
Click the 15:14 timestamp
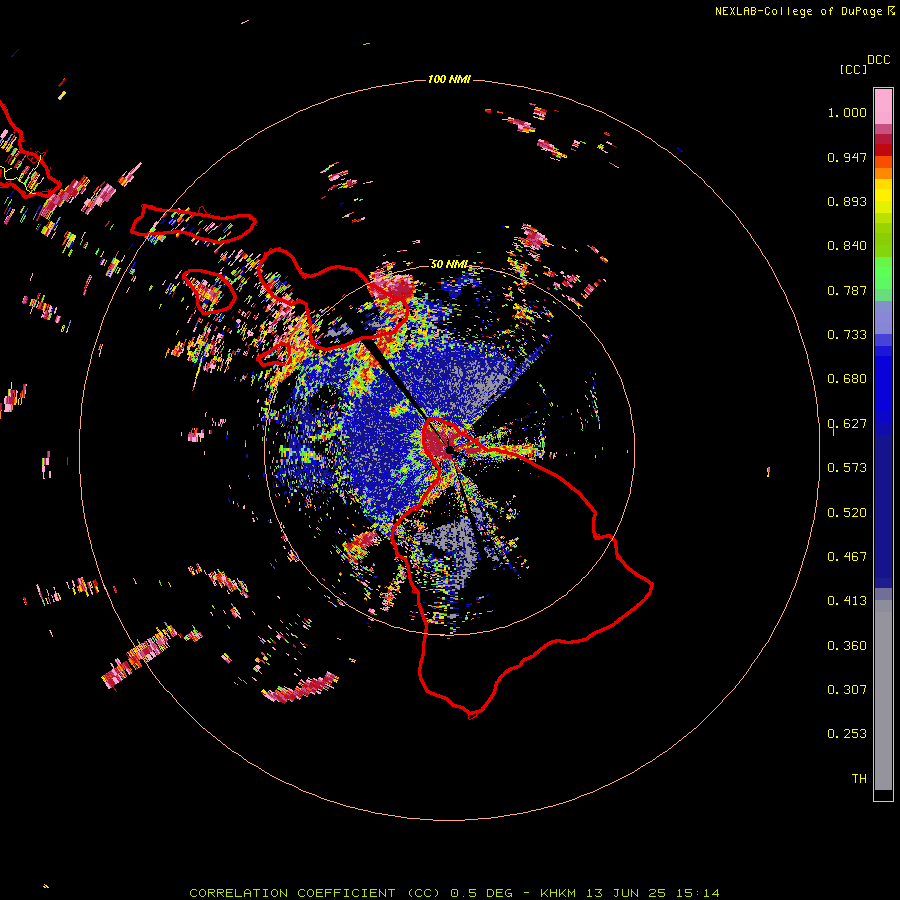tap(697, 893)
